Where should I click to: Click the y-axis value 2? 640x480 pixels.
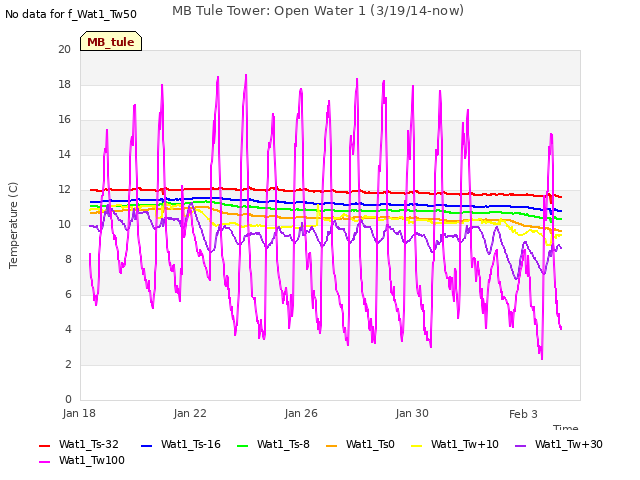[68, 364]
